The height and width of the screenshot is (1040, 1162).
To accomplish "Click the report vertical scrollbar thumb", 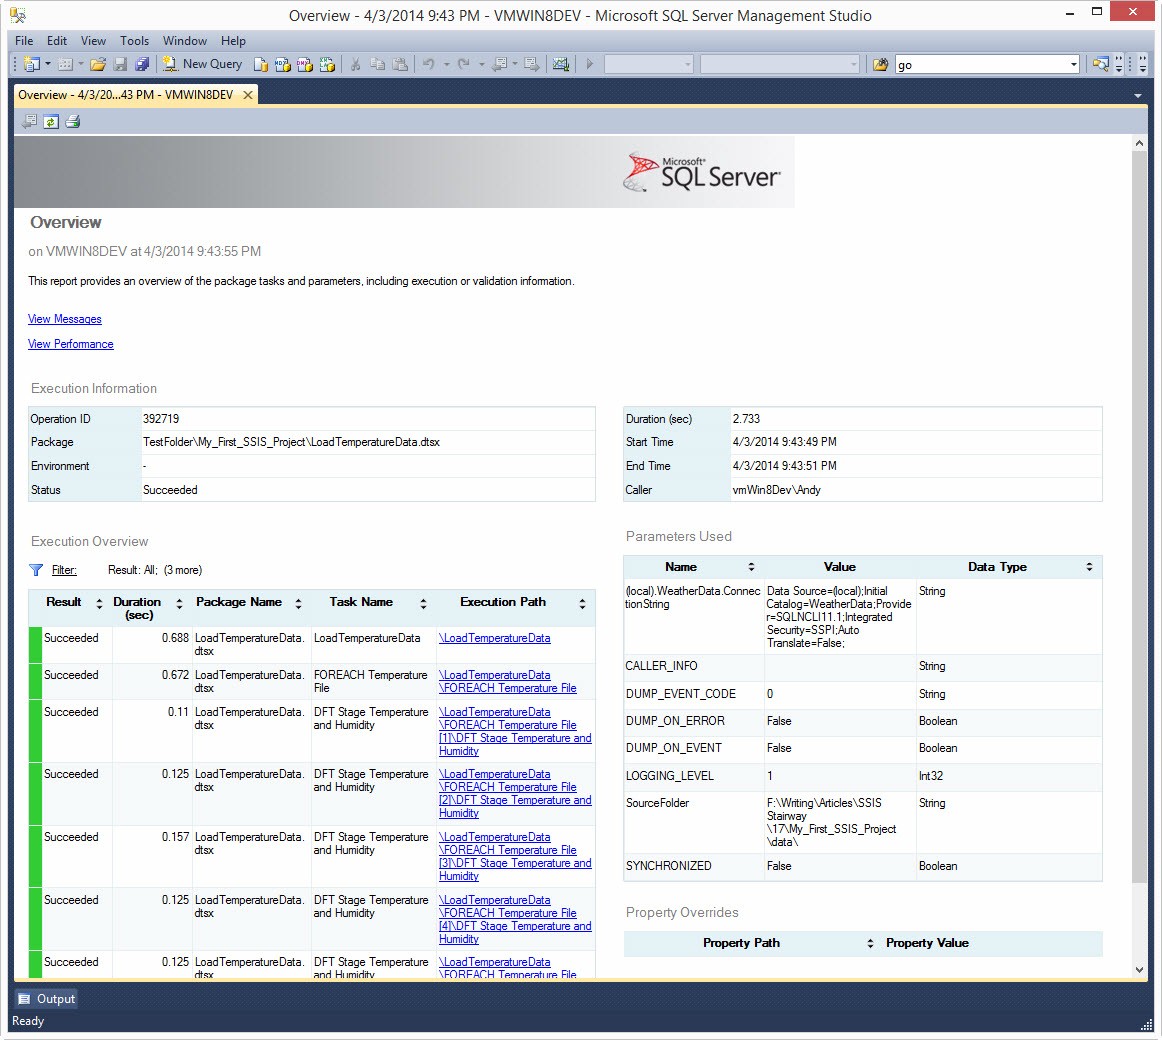I will 1140,515.
